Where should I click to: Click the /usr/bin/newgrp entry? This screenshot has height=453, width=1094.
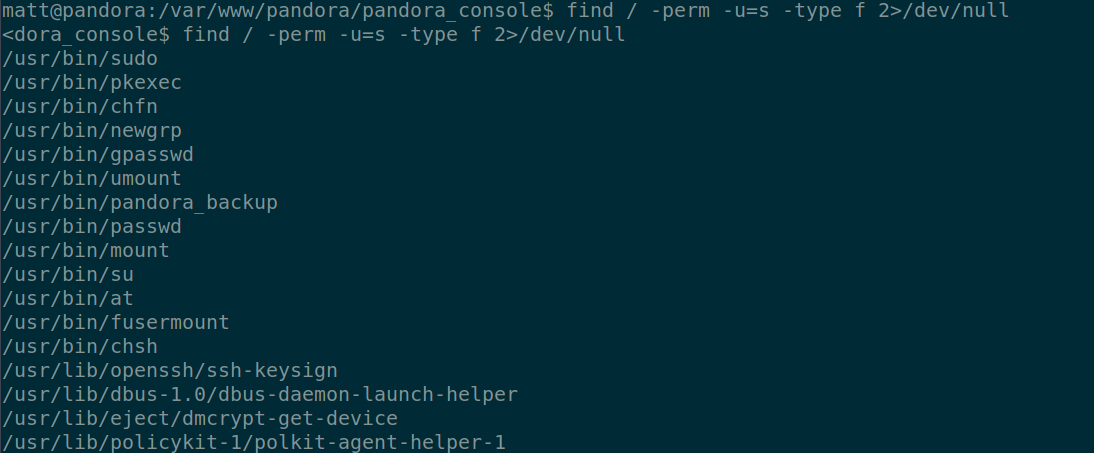[x=92, y=131]
